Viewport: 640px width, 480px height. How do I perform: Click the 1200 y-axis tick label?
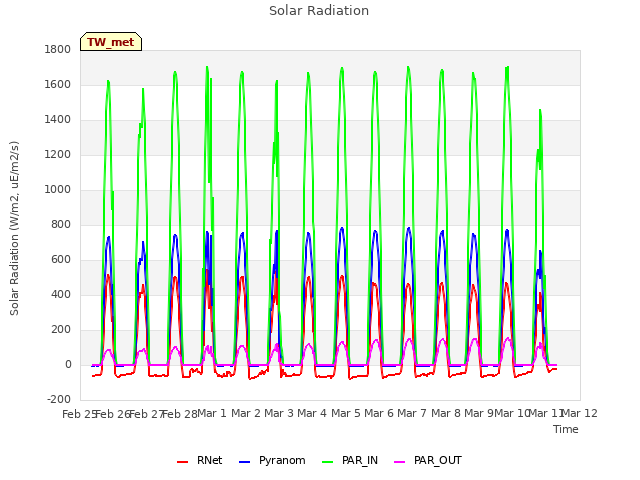point(58,155)
